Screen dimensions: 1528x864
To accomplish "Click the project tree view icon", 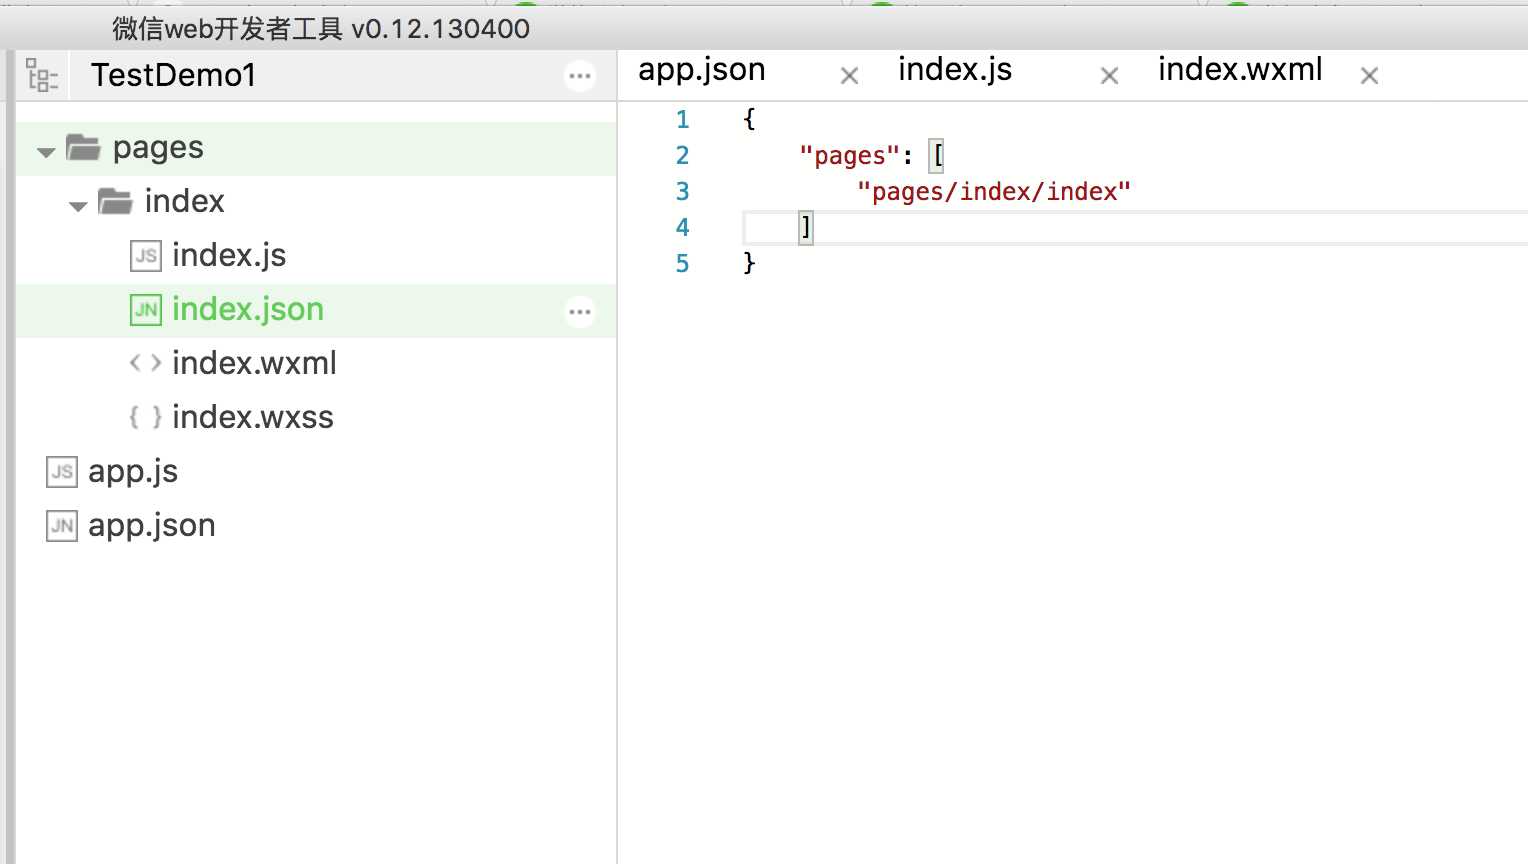I will coord(42,75).
